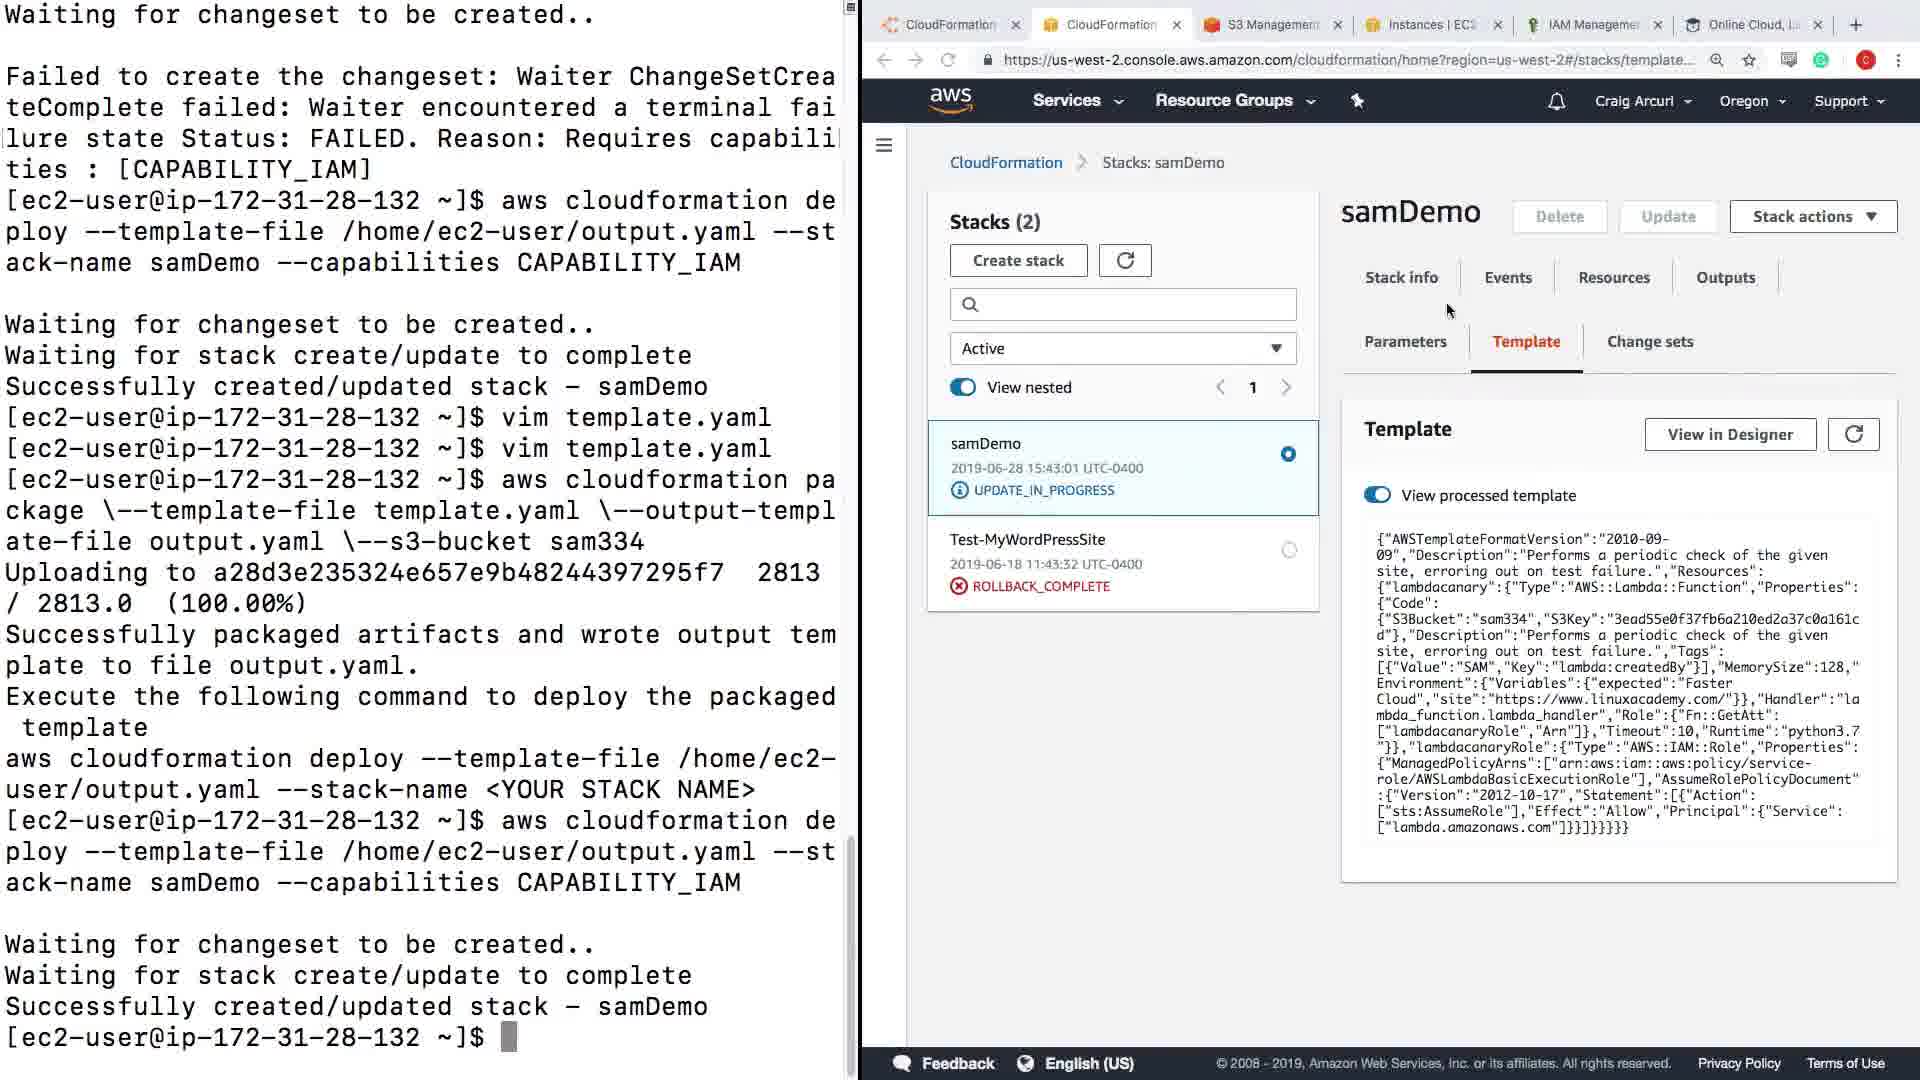Go to next page of stacks

(1286, 387)
